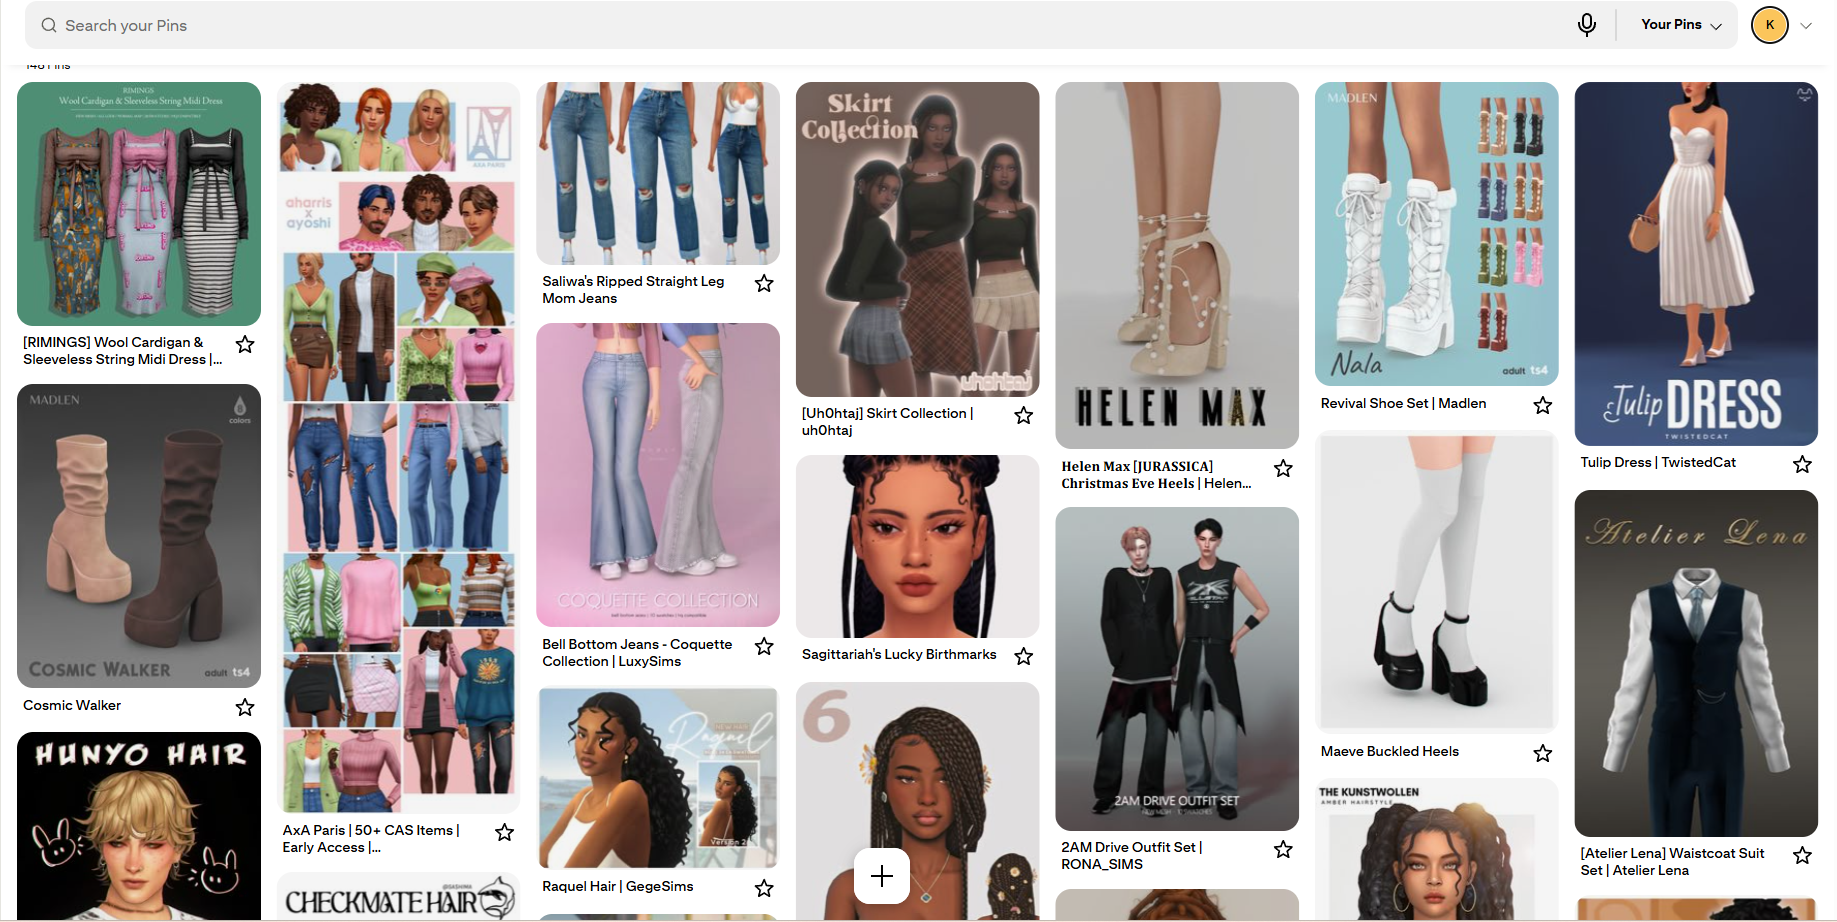This screenshot has height=922, width=1837.
Task: Favorite the Maeve Buckled Heels pin
Action: point(1543,753)
